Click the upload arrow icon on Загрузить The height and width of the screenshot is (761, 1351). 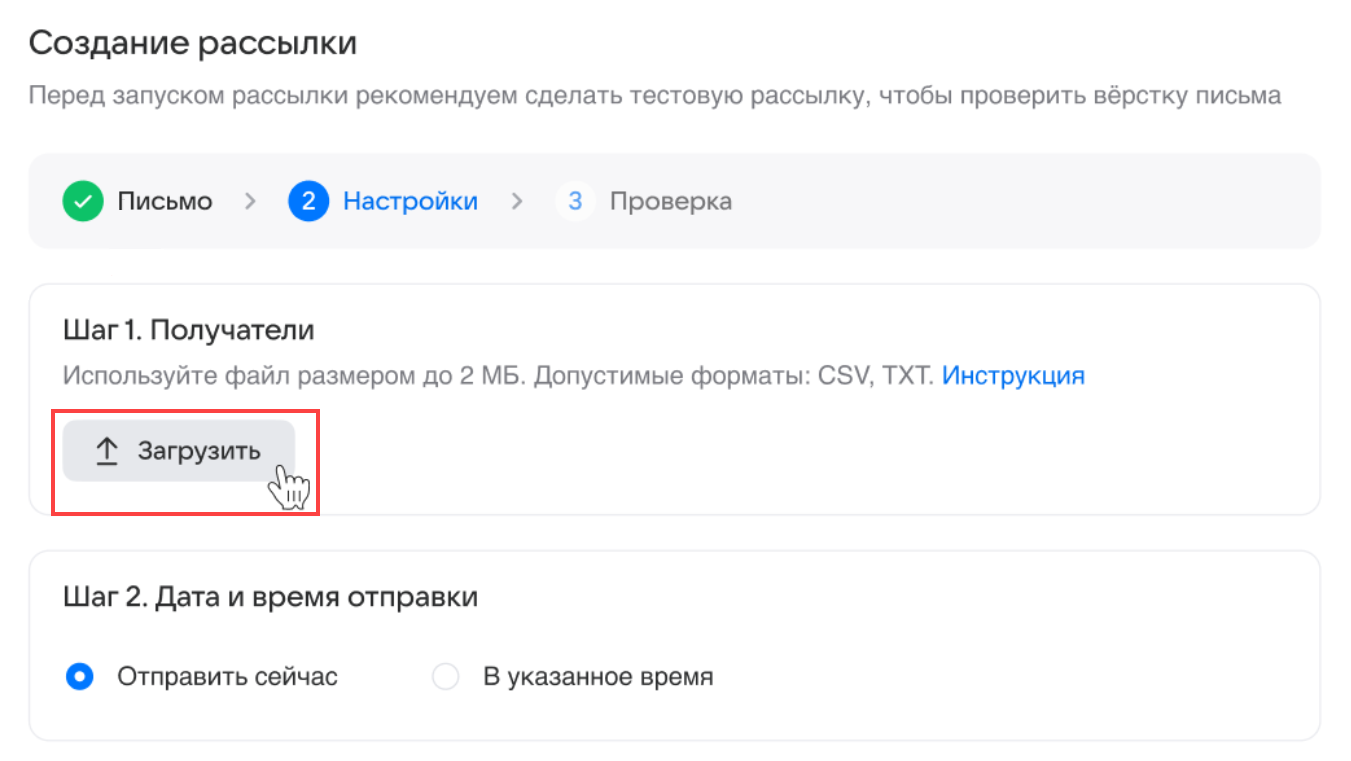[106, 452]
